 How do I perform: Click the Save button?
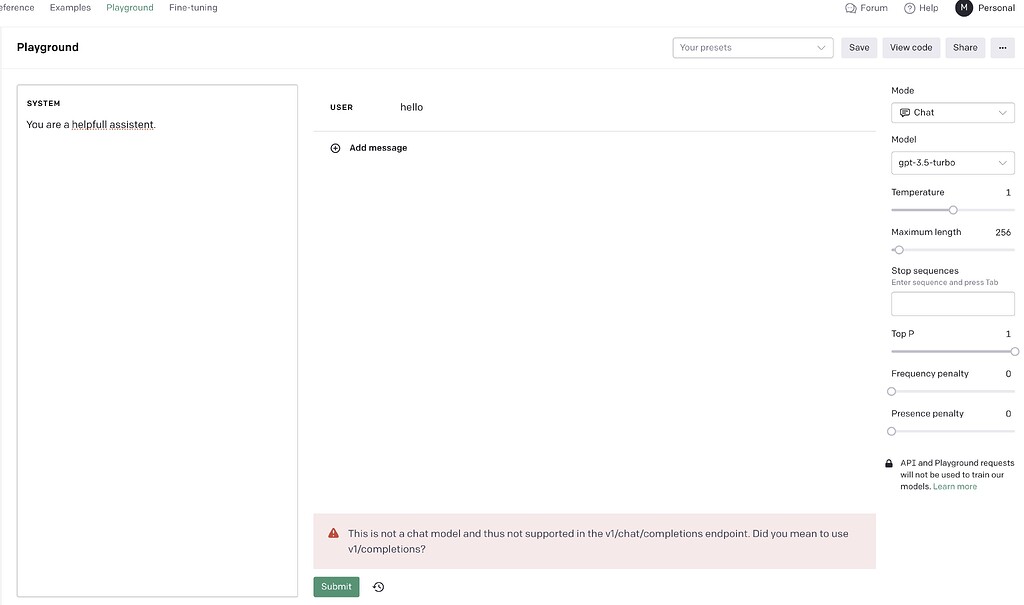coord(858,47)
